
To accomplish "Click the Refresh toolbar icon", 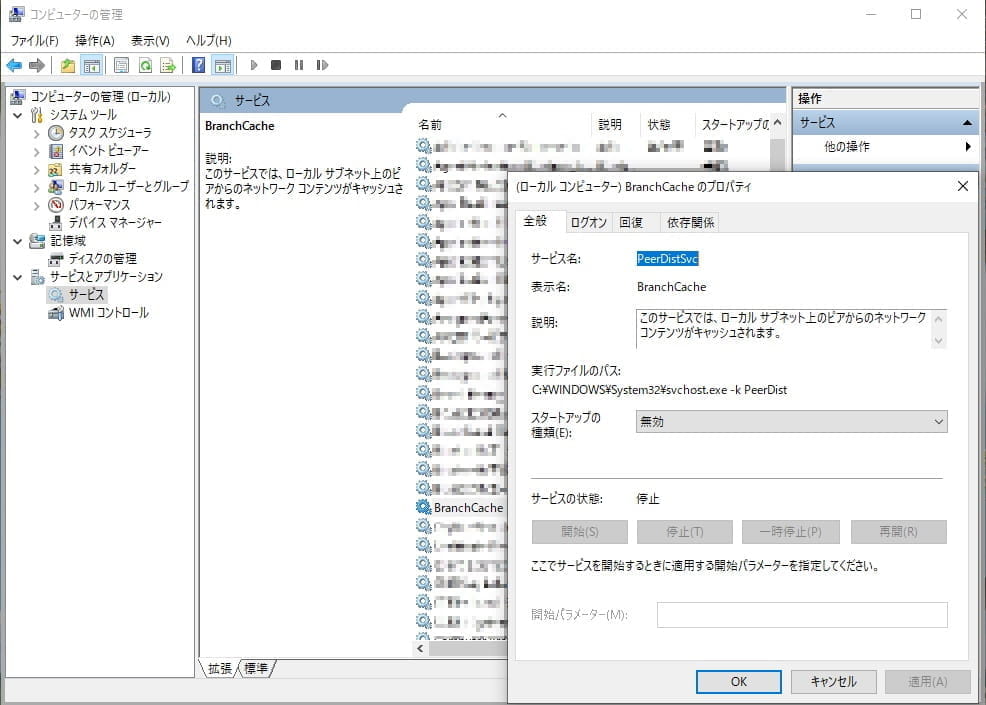I will (145, 65).
